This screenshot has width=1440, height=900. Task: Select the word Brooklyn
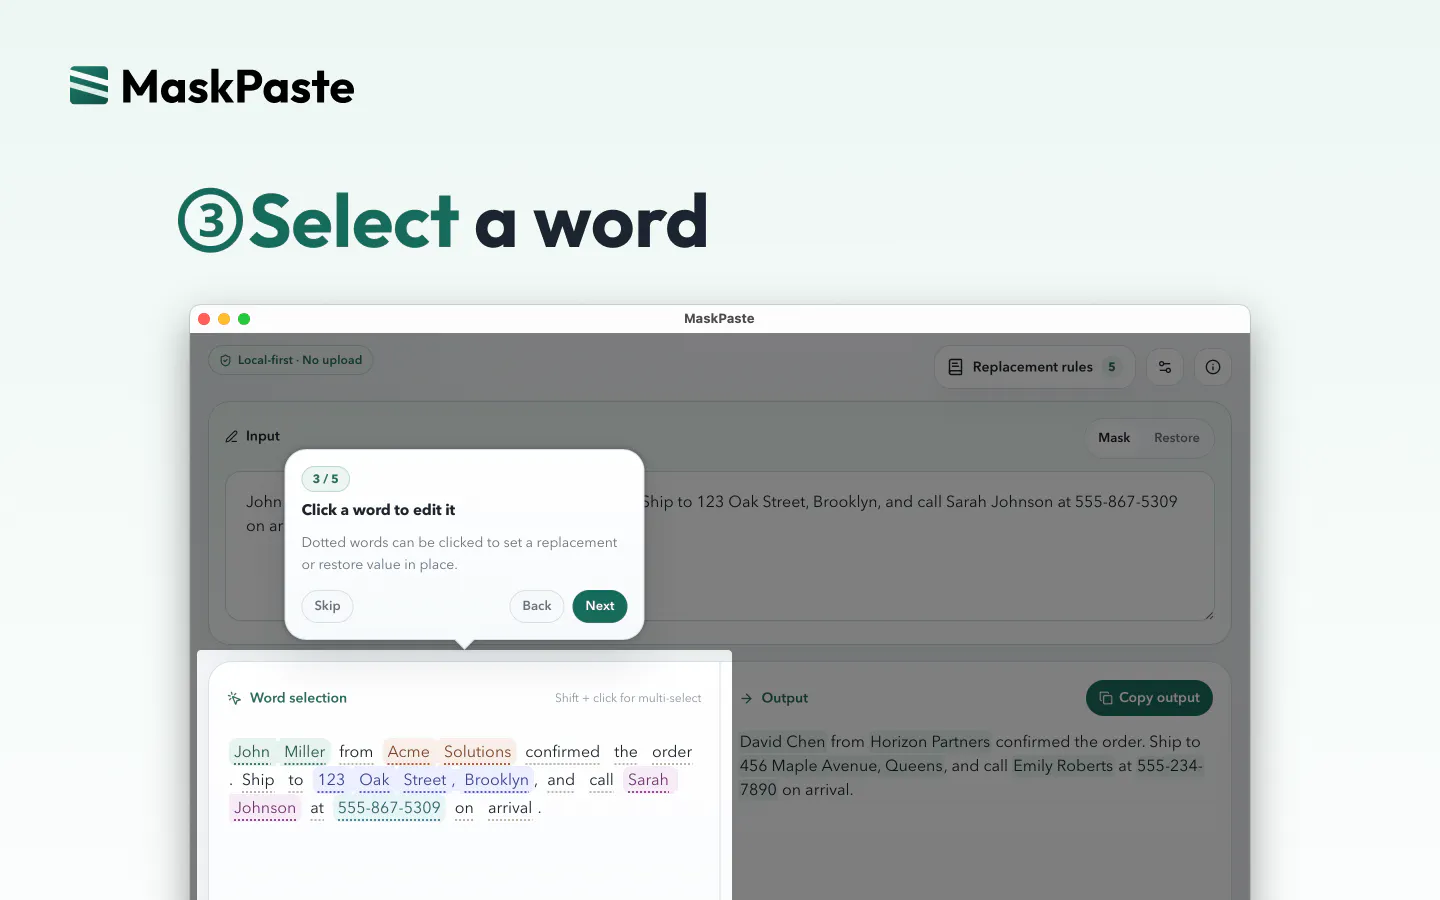point(496,780)
